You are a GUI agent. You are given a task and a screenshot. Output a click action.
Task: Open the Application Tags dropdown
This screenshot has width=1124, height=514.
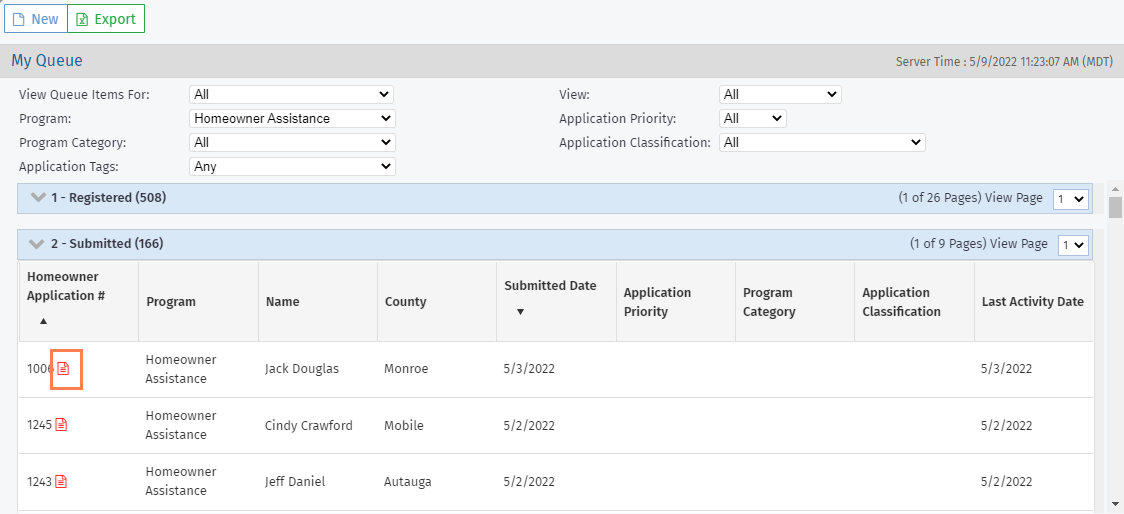click(292, 166)
